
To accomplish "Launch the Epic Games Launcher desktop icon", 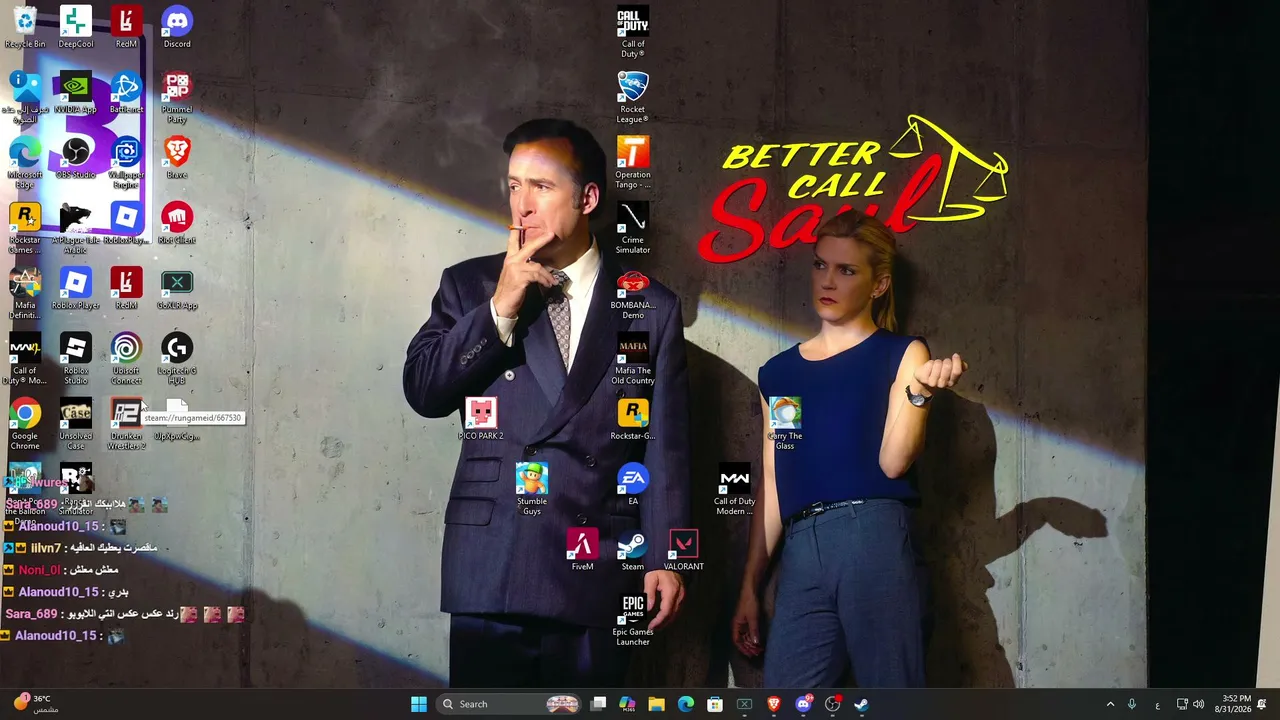I will 633,621.
